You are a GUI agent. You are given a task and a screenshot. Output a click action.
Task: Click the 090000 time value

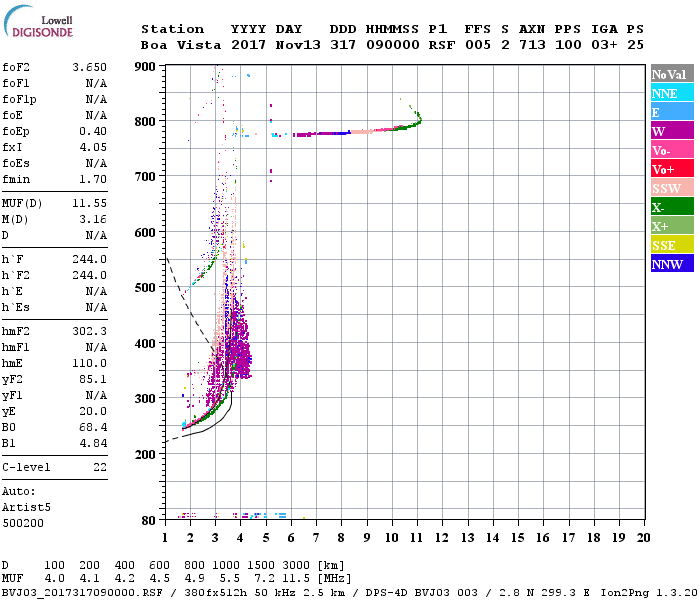(393, 45)
